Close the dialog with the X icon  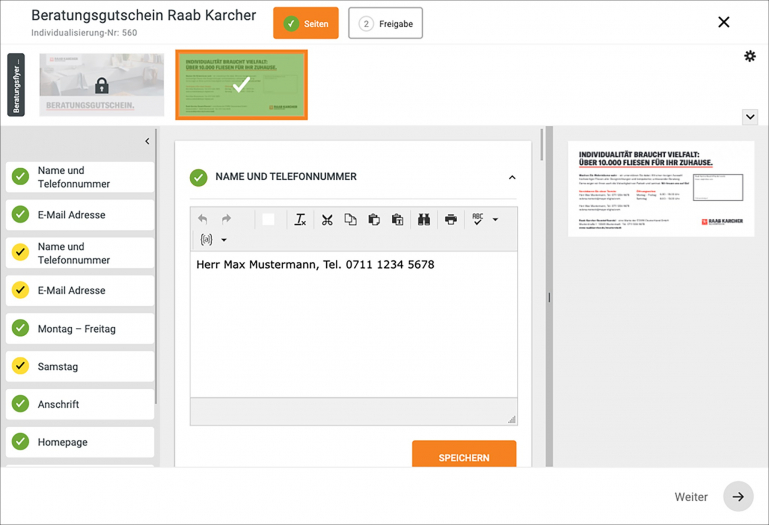(x=724, y=22)
